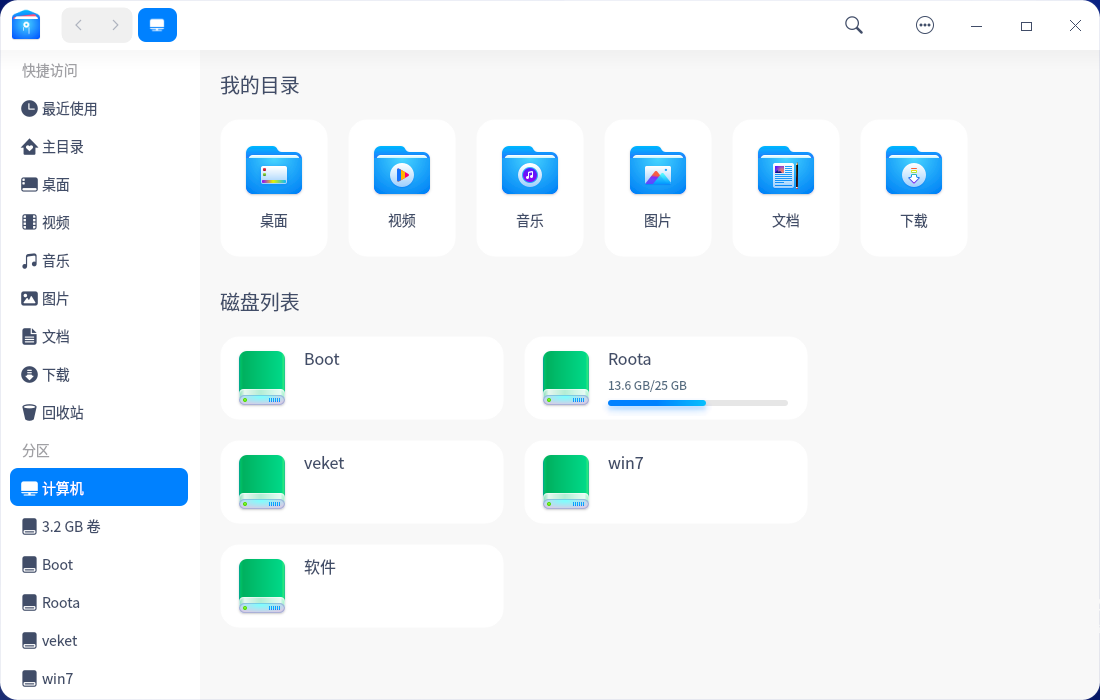Open the 下载 folder icon in 我的目录
Image resolution: width=1100 pixels, height=700 pixels.
click(x=913, y=170)
